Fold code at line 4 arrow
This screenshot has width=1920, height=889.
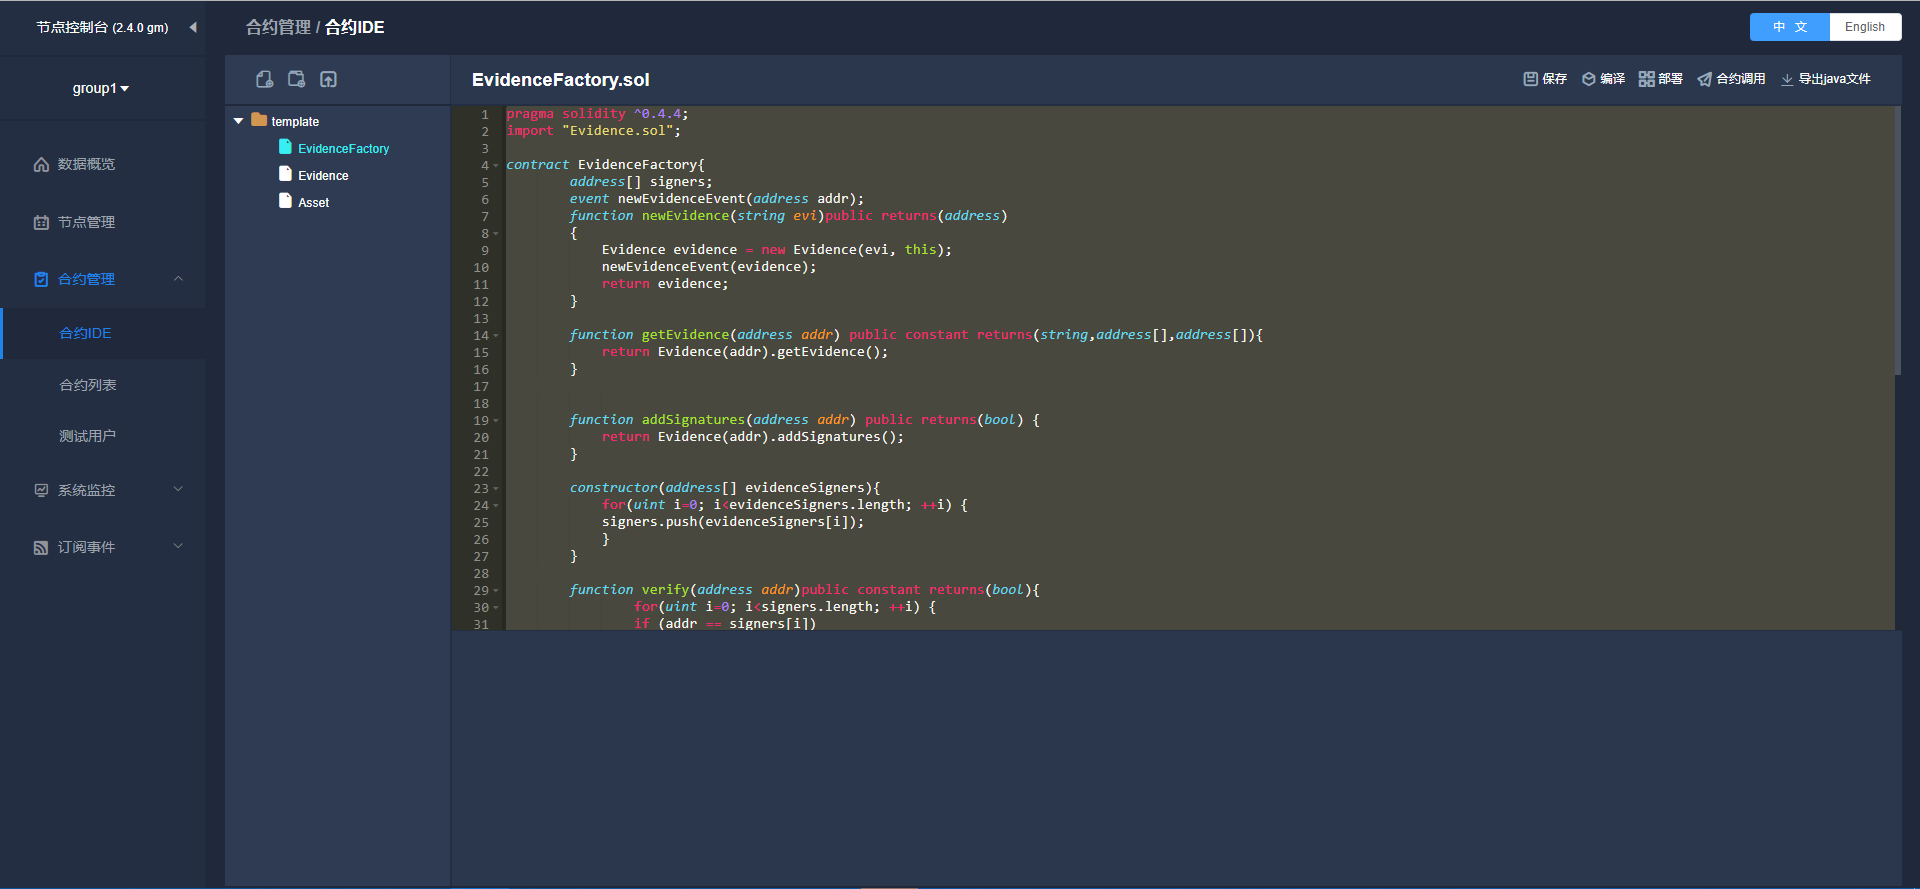pos(496,166)
